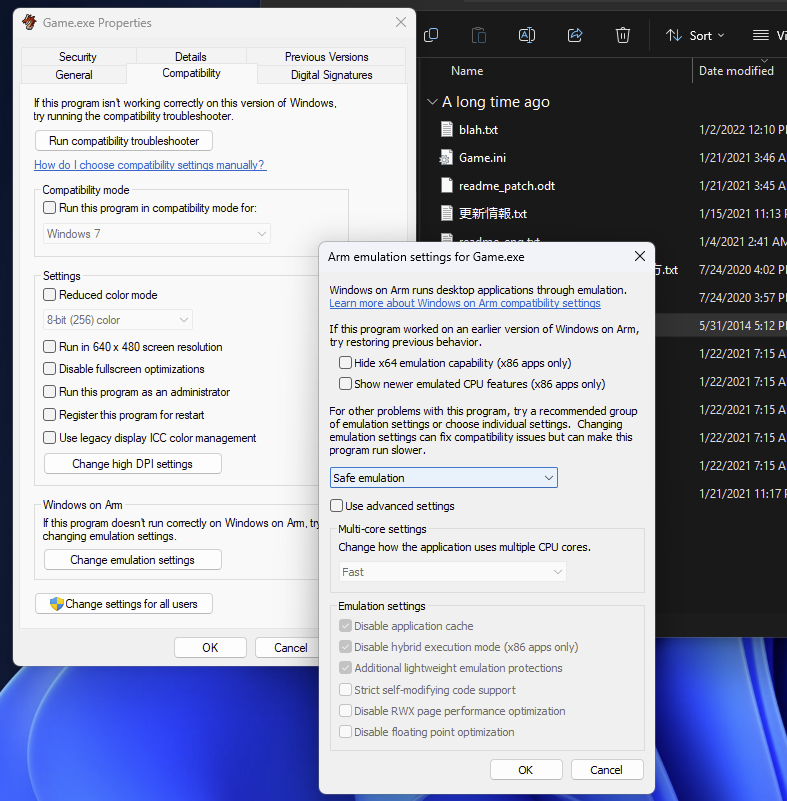Click the 更新情報.txt file icon
The image size is (787, 801).
(446, 213)
